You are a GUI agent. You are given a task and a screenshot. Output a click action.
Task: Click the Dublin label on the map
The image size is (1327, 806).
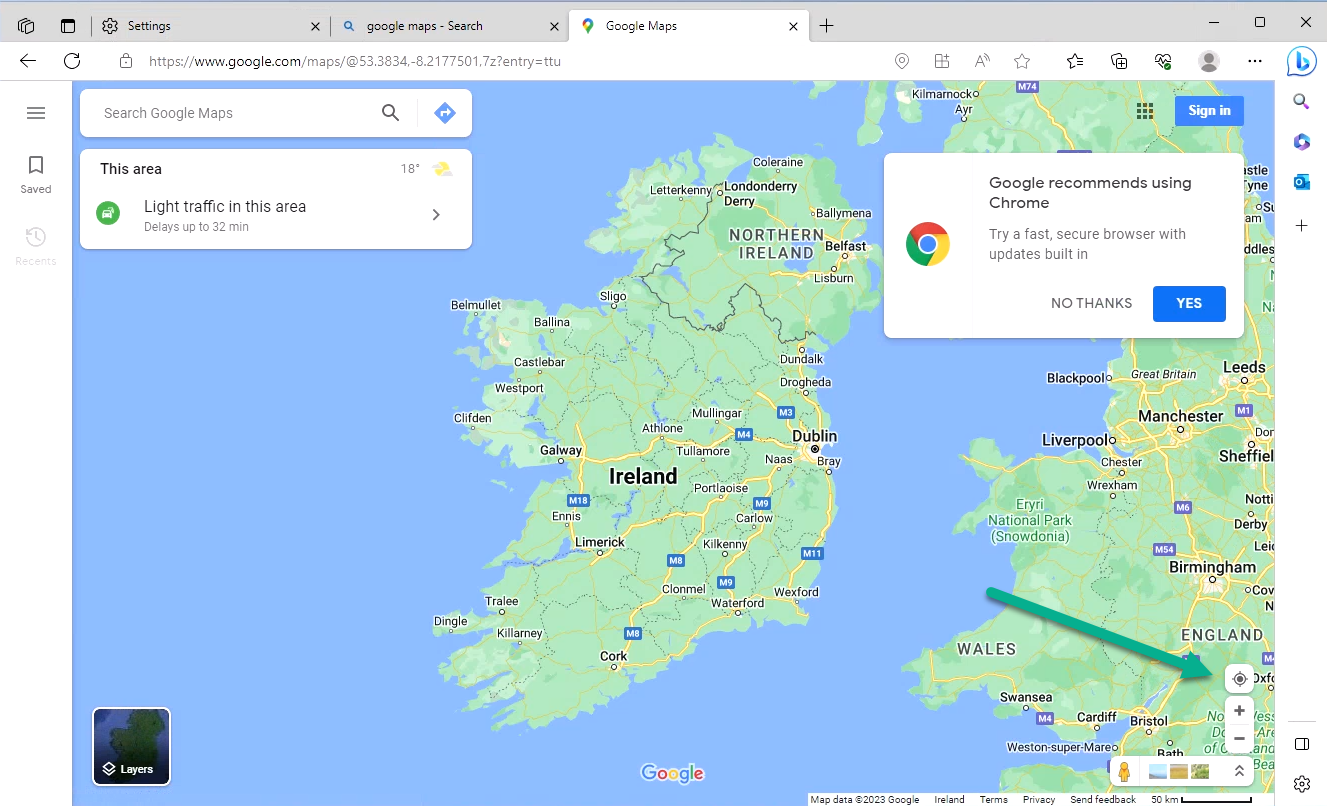pos(814,436)
